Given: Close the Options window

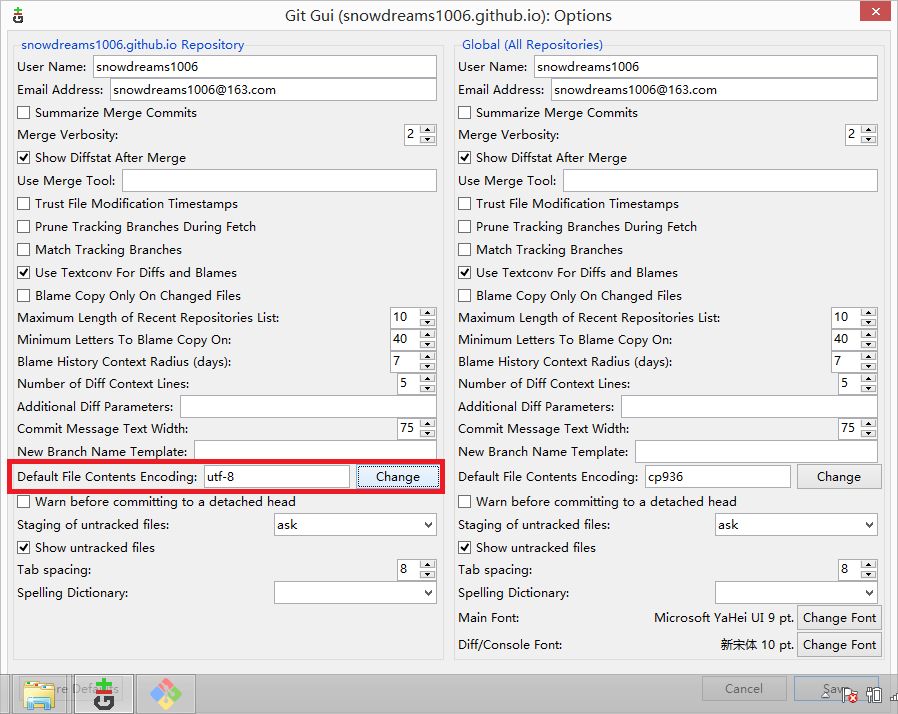Looking at the screenshot, I should point(875,11).
